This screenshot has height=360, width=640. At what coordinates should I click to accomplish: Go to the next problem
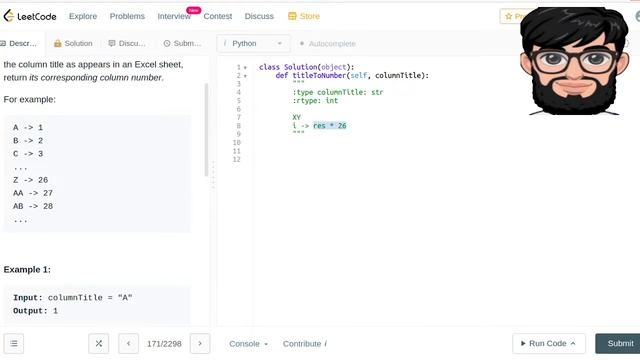(200, 343)
